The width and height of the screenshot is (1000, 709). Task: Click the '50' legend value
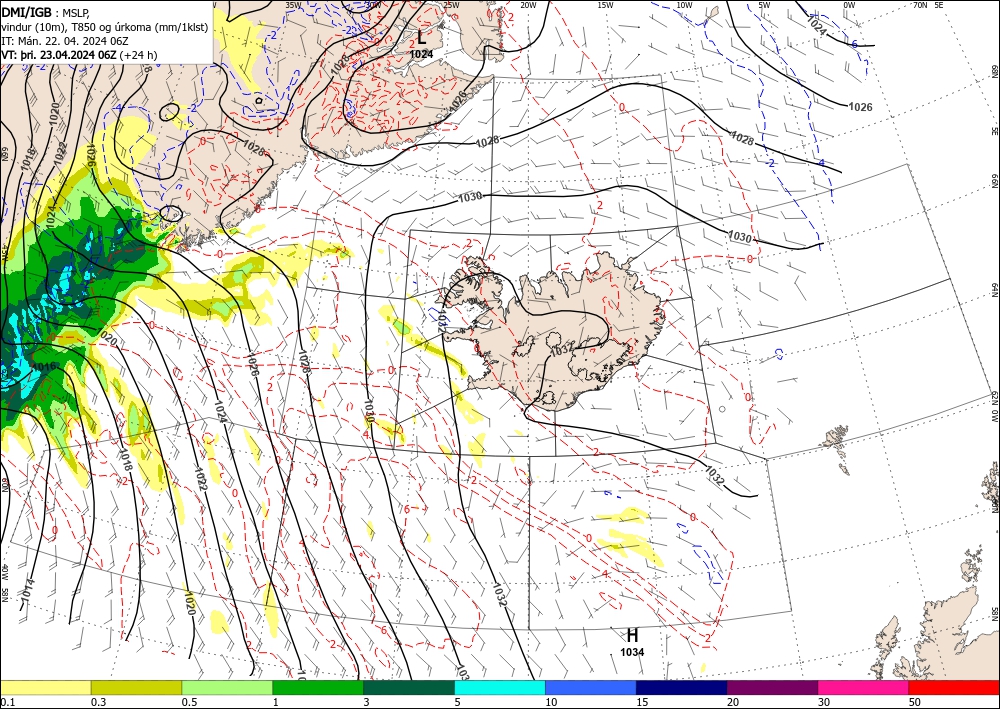(914, 702)
